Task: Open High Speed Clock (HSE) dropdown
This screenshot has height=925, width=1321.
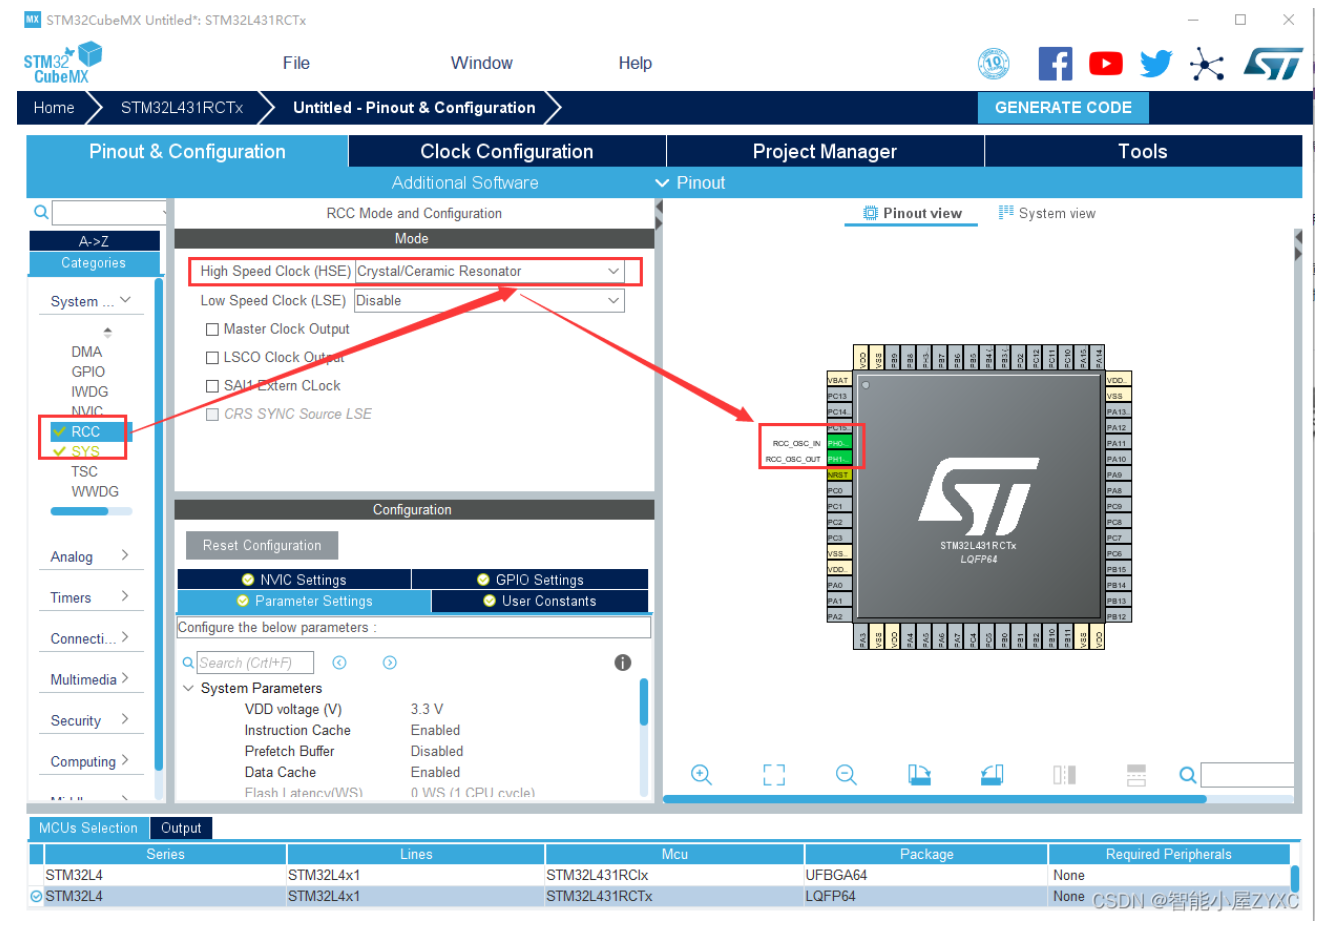Action: (490, 271)
